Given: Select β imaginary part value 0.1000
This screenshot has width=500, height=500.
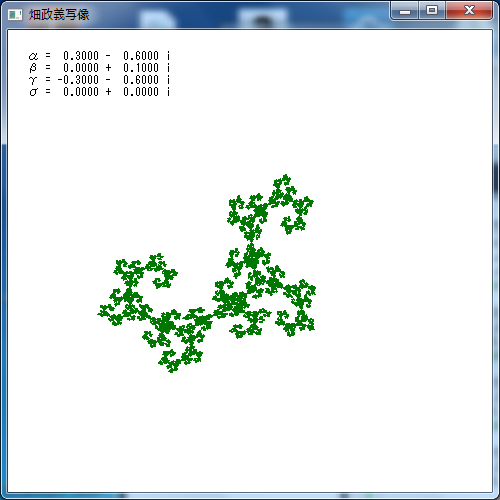Looking at the screenshot, I should (x=141, y=68).
